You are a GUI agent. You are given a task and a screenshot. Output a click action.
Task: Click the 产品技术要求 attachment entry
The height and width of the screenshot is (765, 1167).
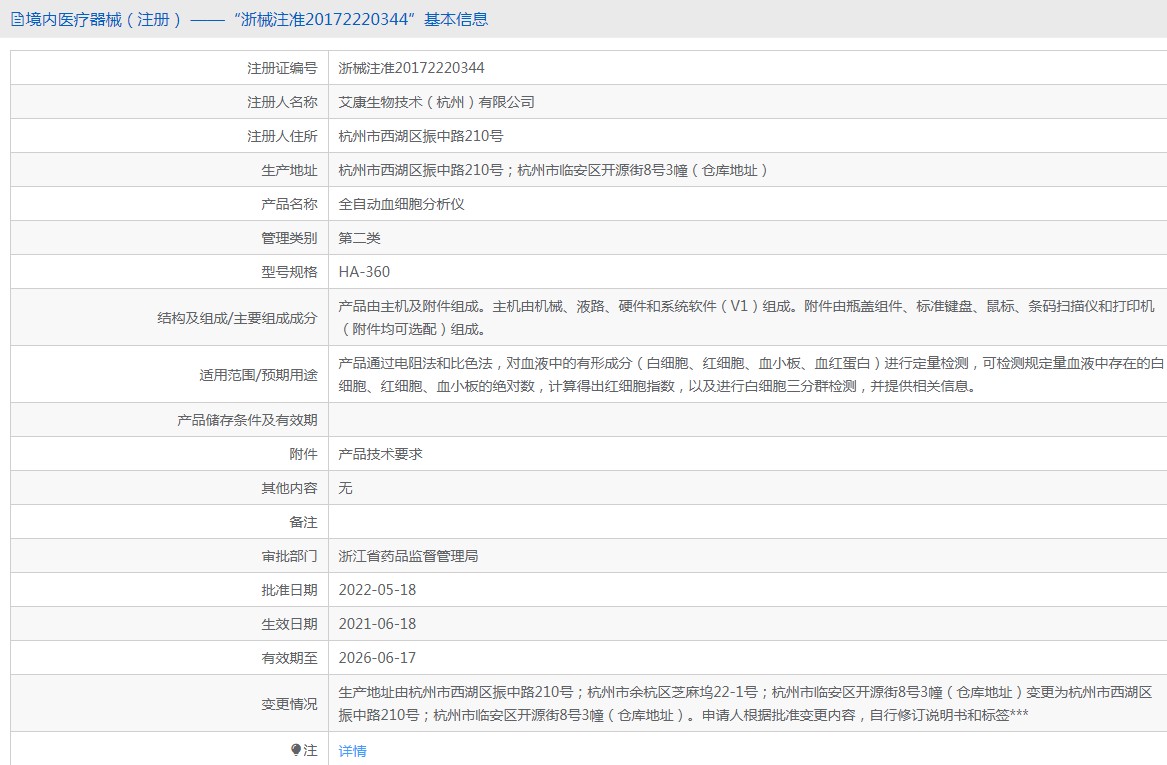point(381,454)
